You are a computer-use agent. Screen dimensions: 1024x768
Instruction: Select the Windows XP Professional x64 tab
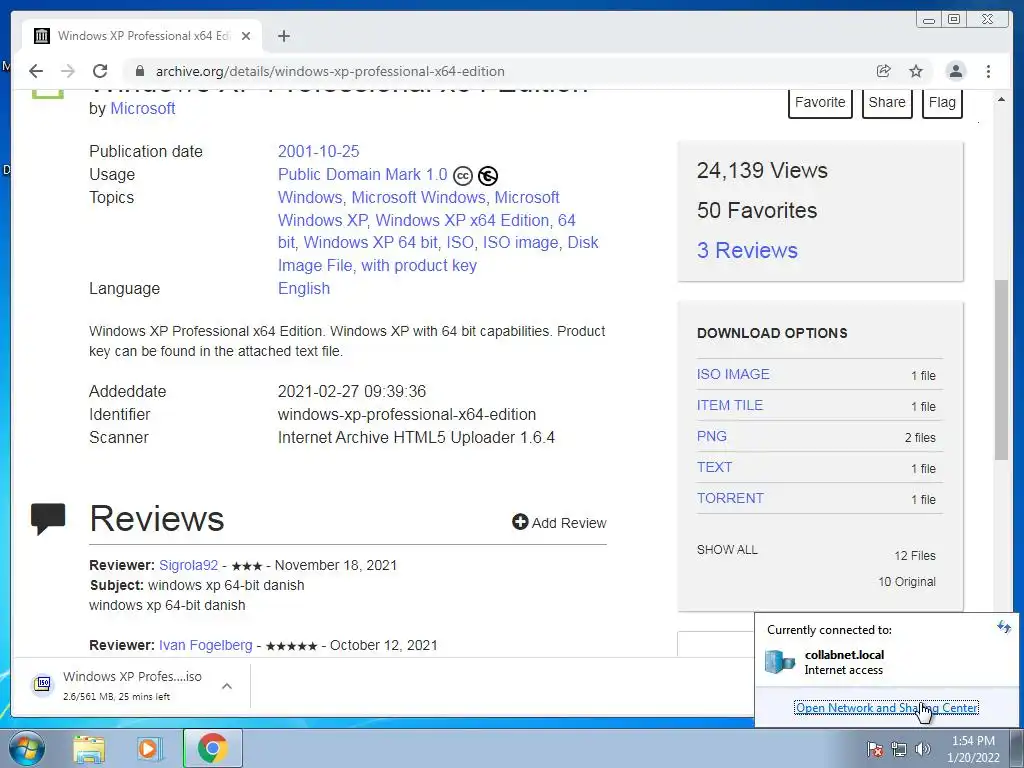click(x=142, y=36)
